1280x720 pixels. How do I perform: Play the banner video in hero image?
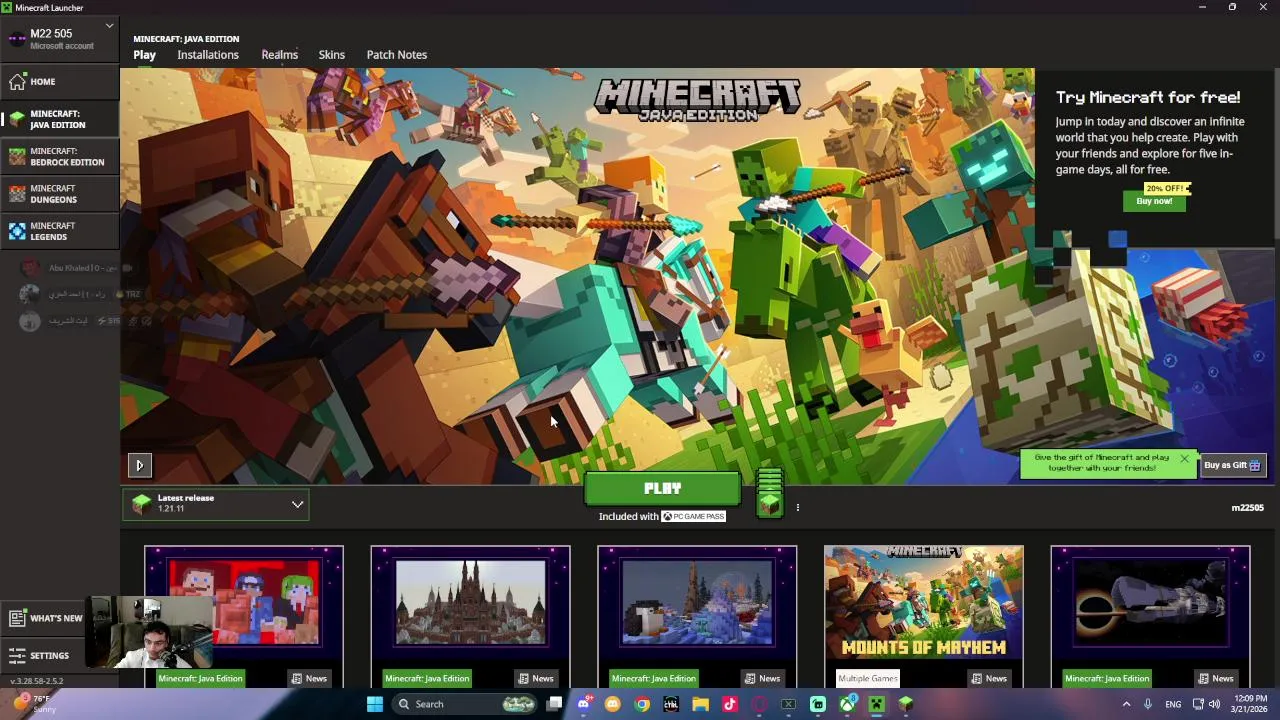[x=139, y=465]
